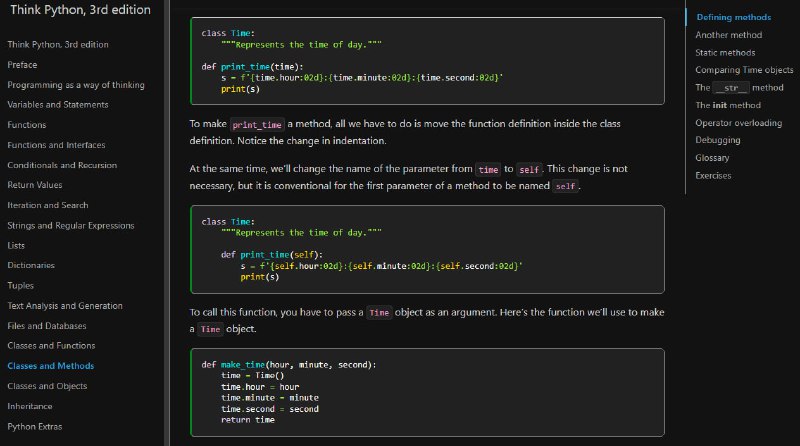
Task: Jump to Comparing Time objects section
Action: 744,70
